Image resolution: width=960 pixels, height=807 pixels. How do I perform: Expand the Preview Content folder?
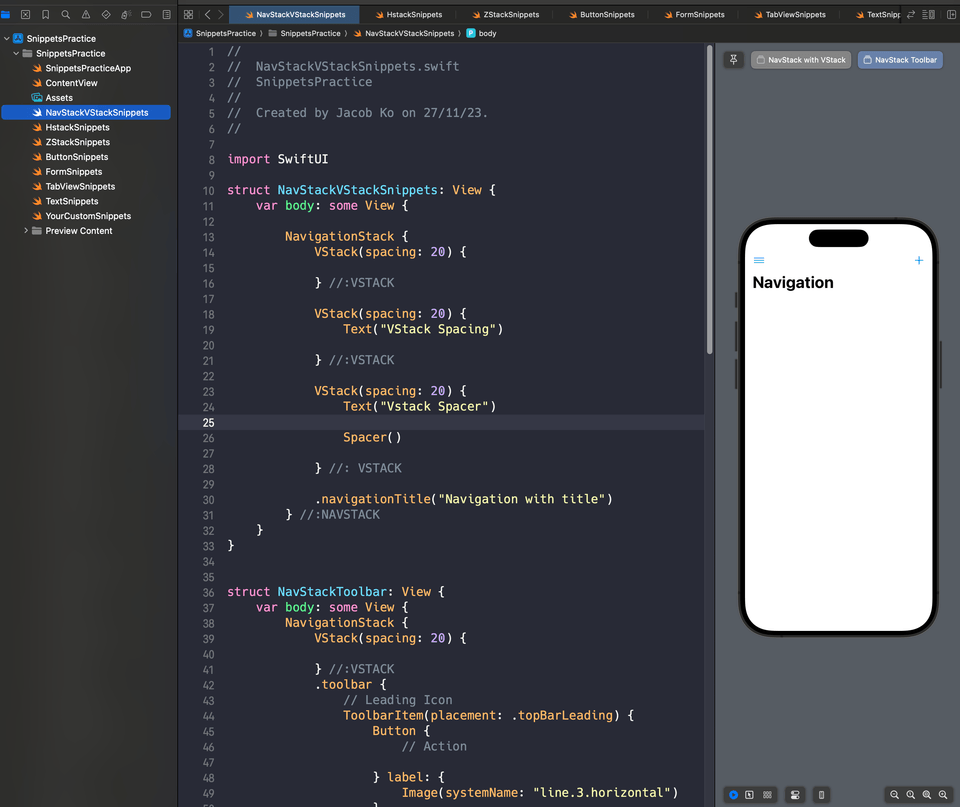26,231
